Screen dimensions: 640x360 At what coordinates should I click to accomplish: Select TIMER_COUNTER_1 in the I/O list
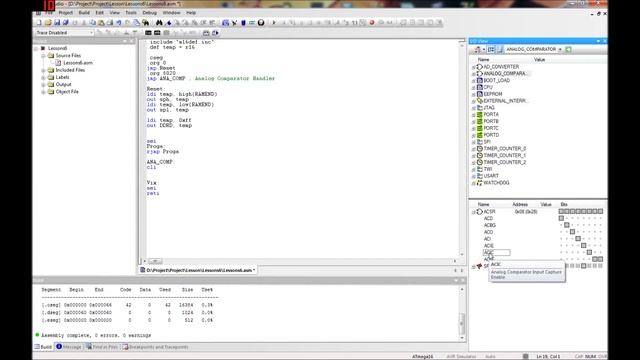click(504, 156)
